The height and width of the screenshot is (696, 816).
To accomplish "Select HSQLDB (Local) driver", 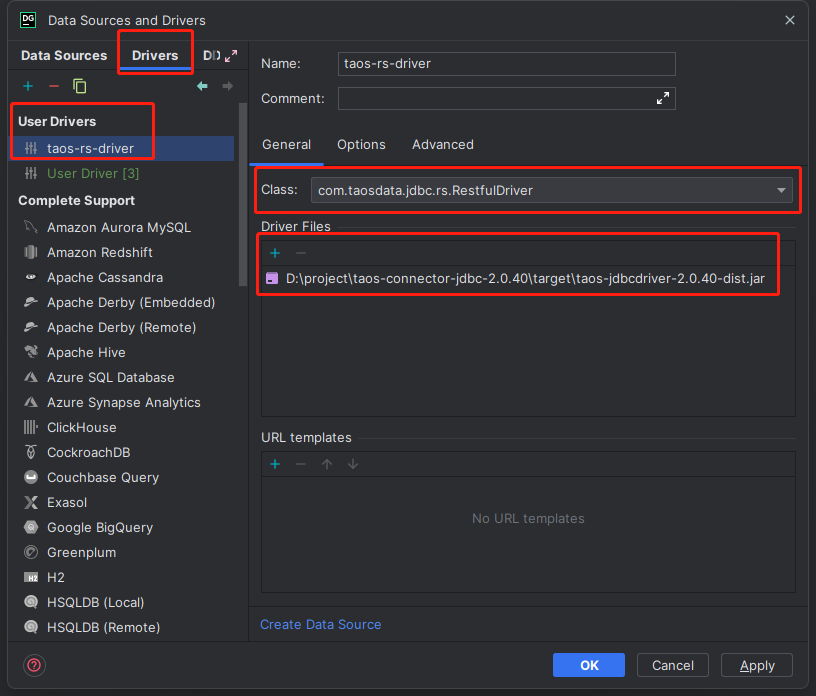I will [x=122, y=602].
